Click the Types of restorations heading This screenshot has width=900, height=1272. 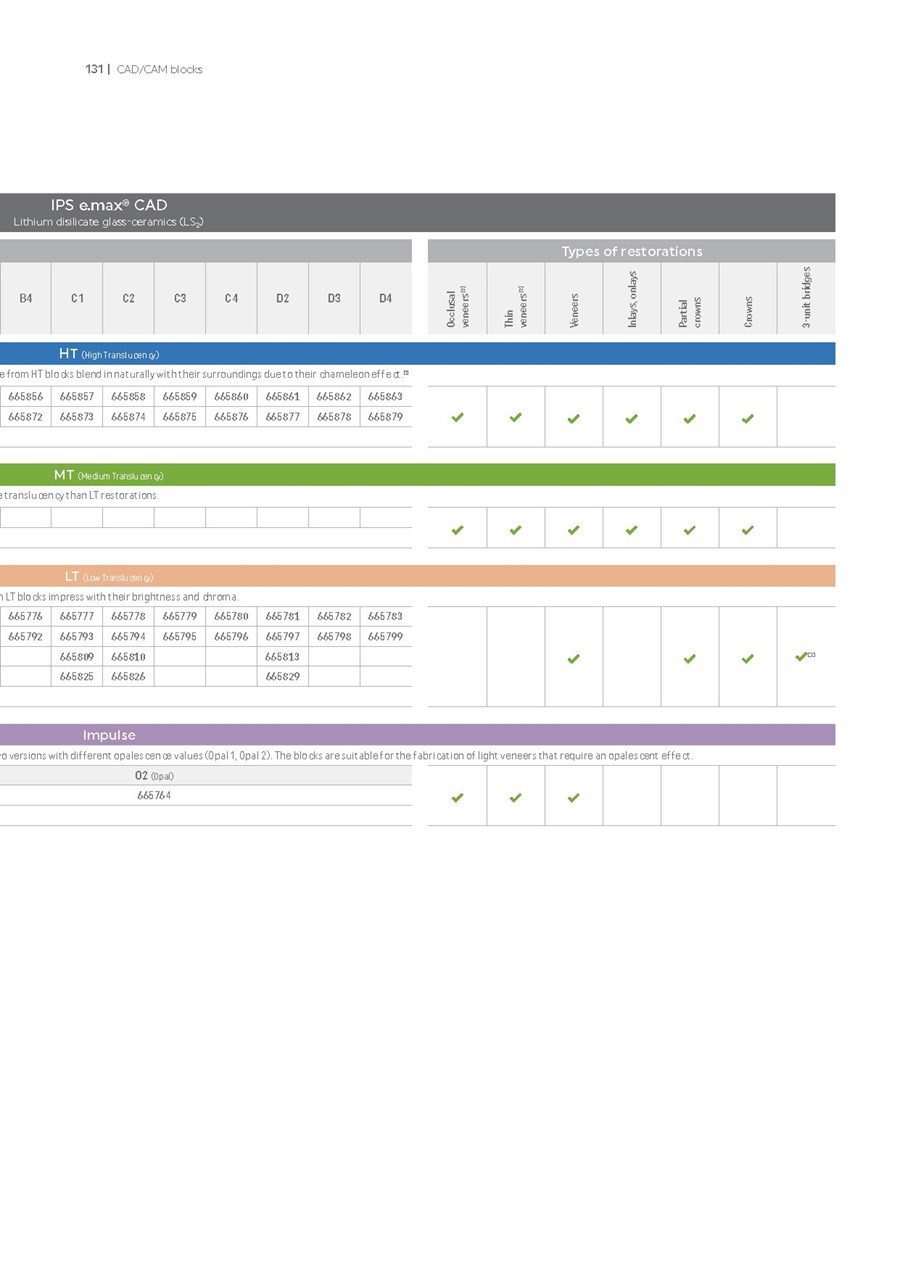[x=631, y=251]
